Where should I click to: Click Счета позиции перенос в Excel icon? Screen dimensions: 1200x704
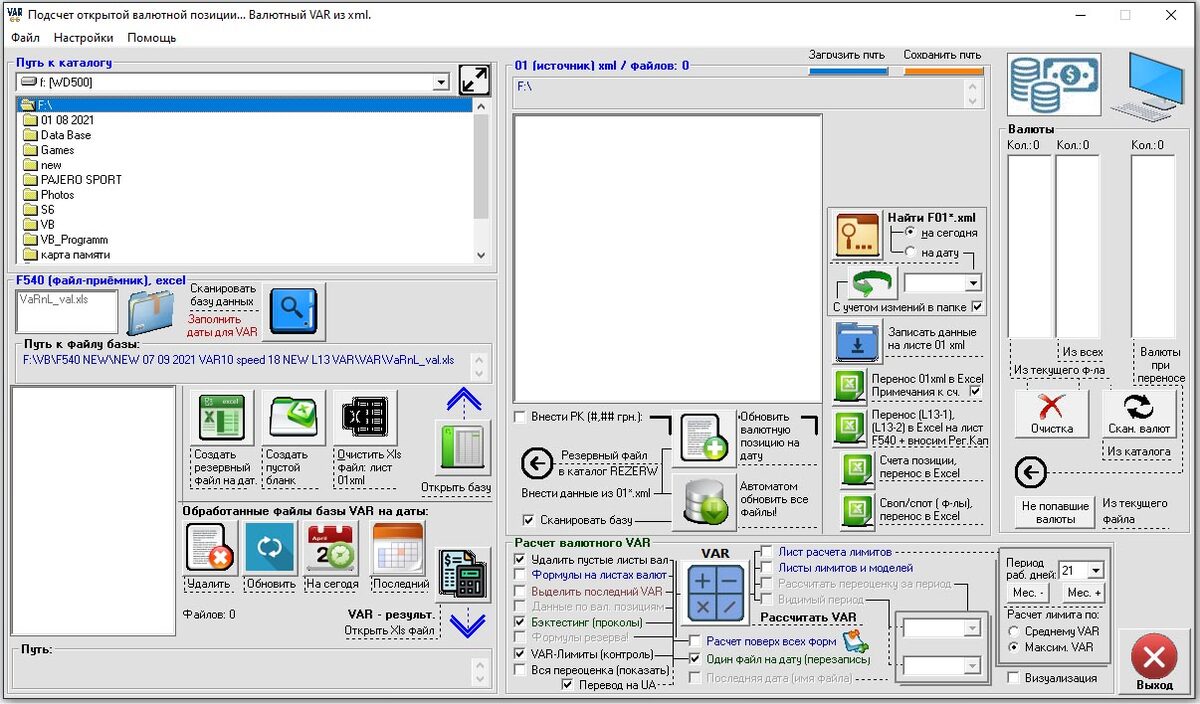(858, 468)
